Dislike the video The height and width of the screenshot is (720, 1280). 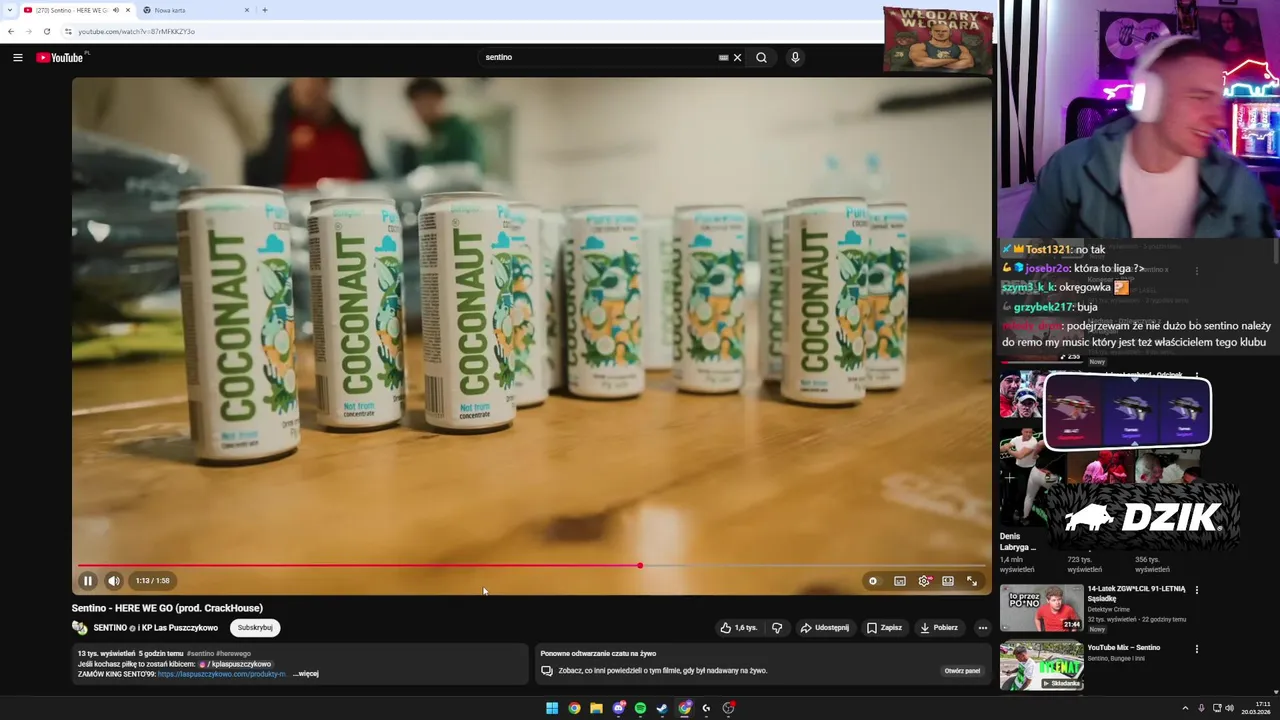(x=777, y=628)
